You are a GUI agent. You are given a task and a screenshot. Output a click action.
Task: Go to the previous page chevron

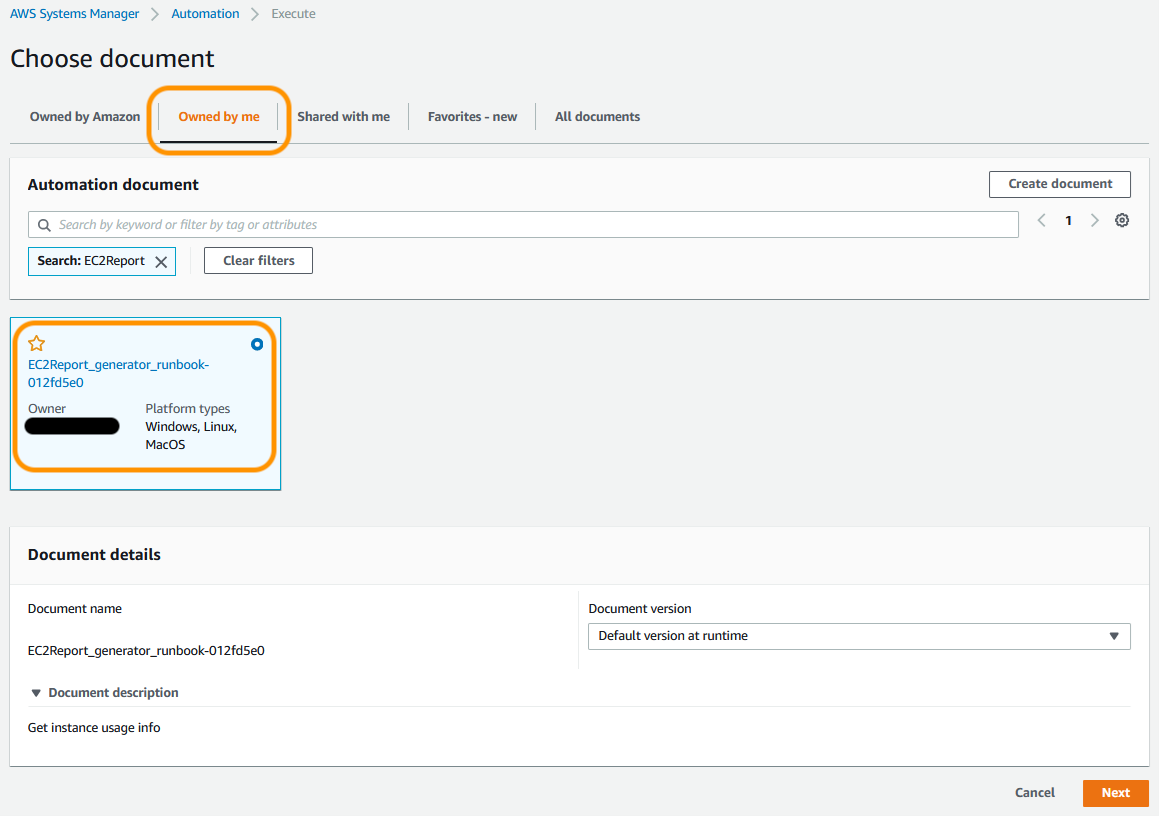coord(1041,219)
